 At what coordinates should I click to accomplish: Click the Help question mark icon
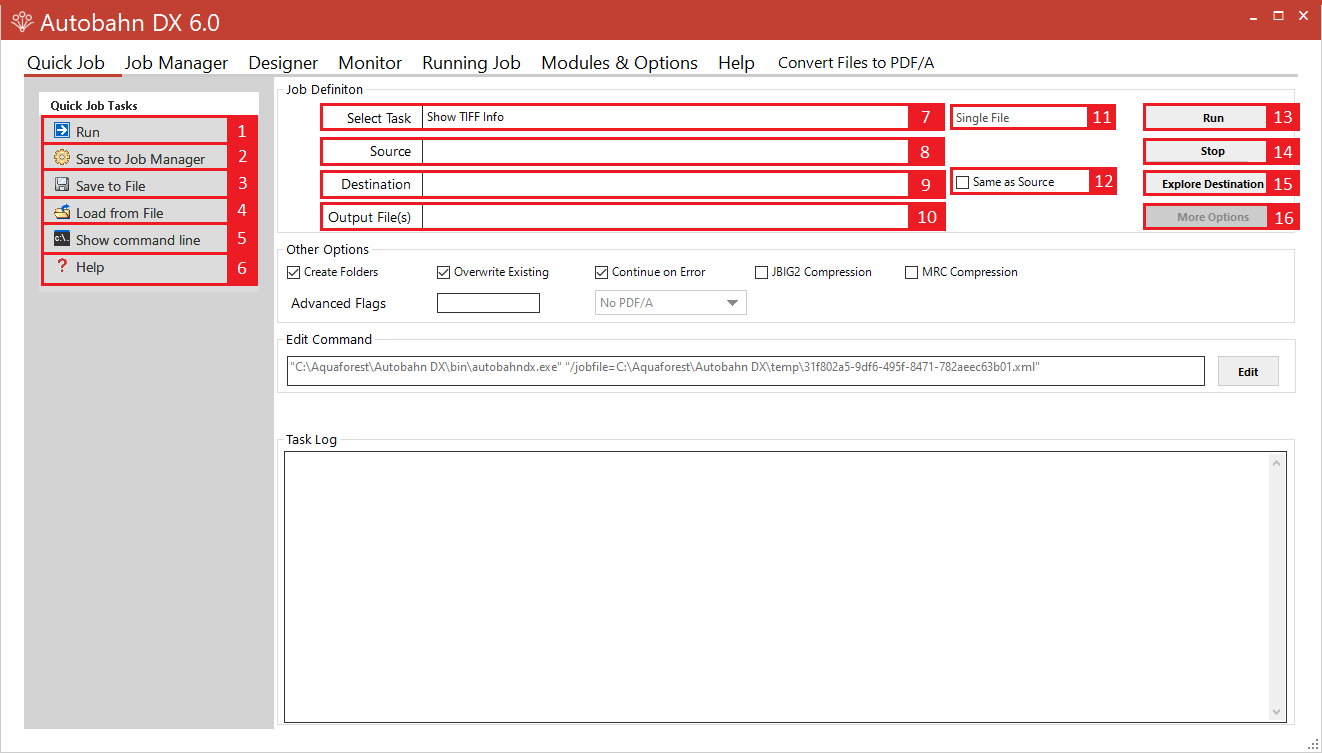[x=62, y=267]
